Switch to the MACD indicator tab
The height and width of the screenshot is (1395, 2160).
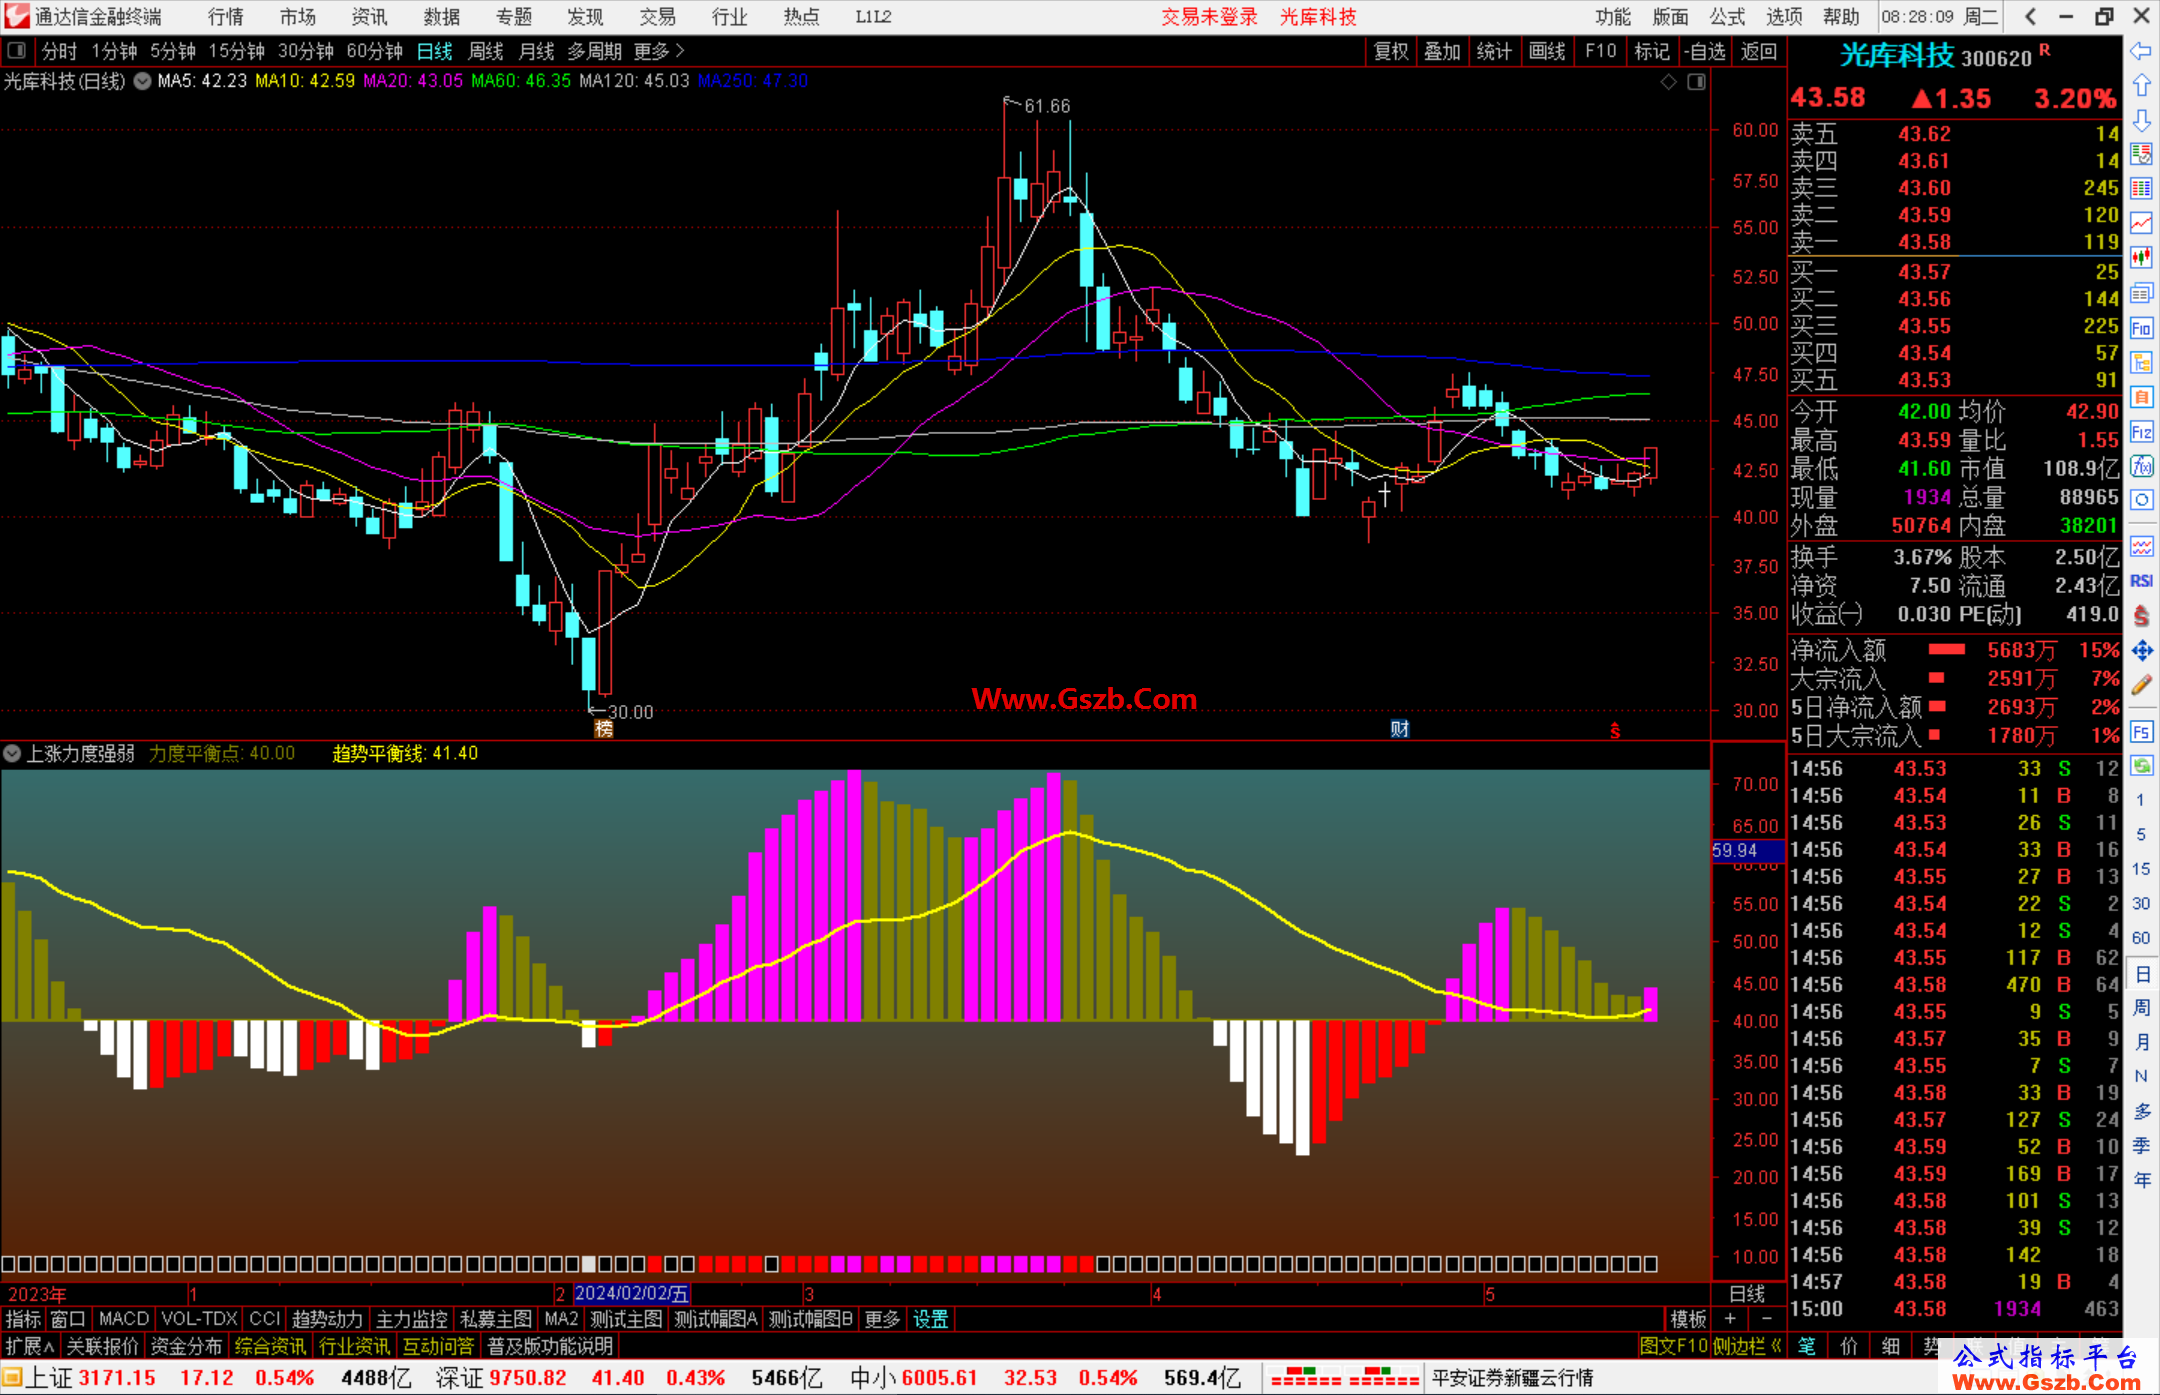tap(124, 1319)
